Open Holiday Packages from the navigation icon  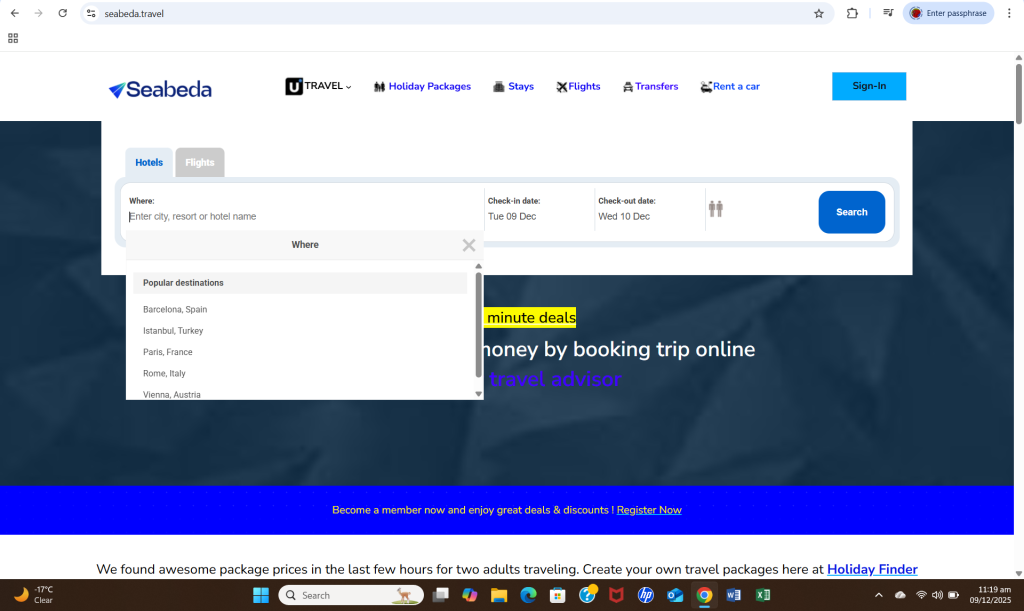(378, 86)
